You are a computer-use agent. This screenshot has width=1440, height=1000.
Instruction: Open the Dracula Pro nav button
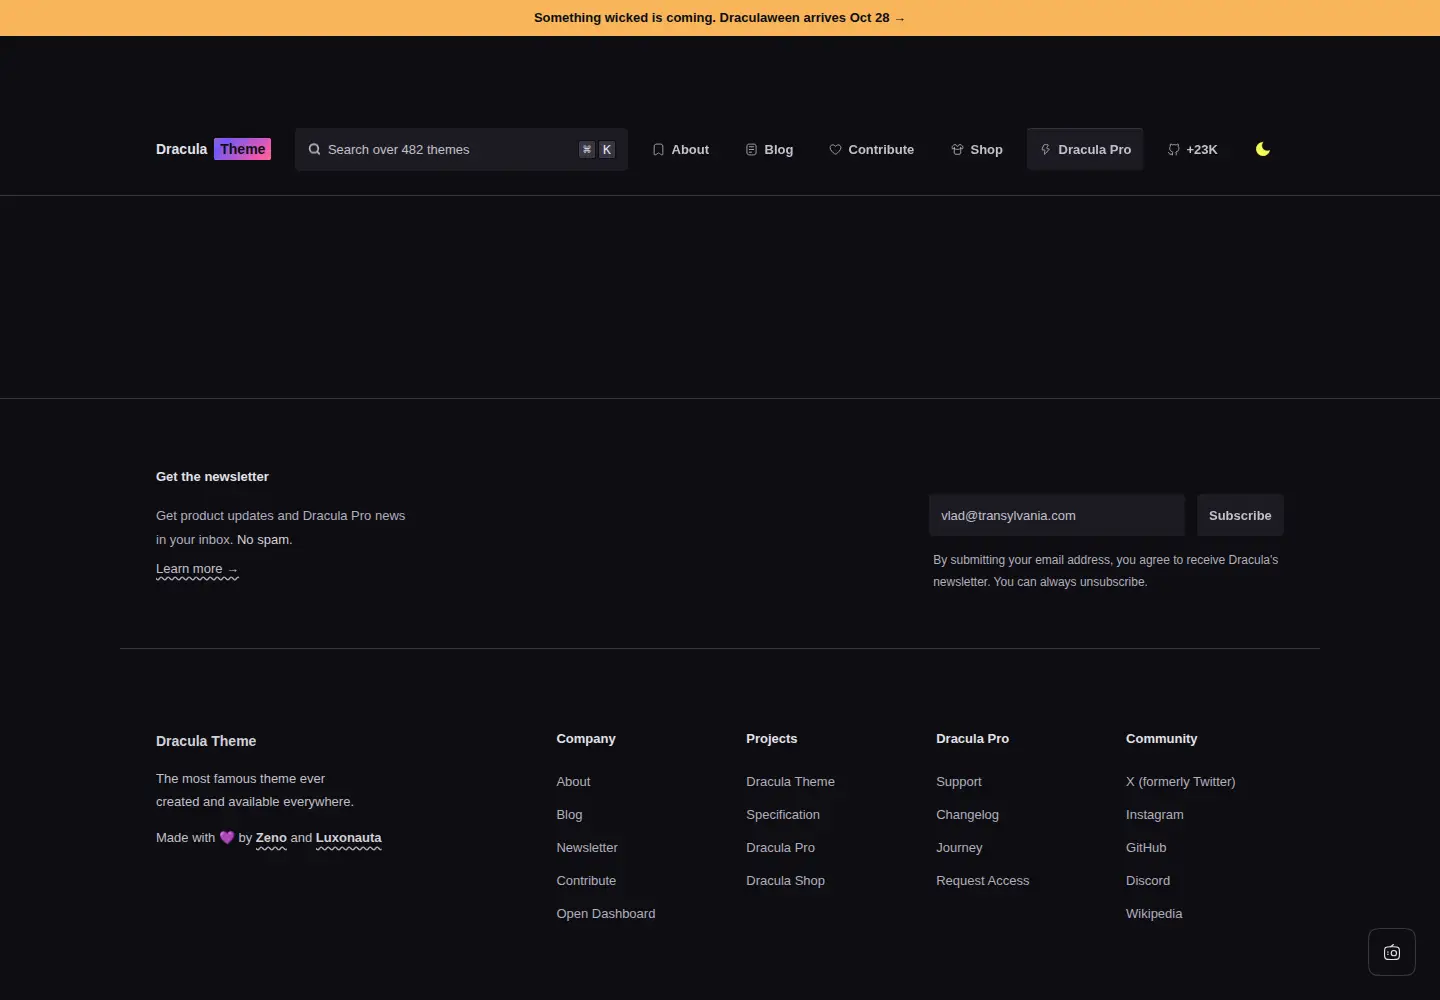(1085, 150)
